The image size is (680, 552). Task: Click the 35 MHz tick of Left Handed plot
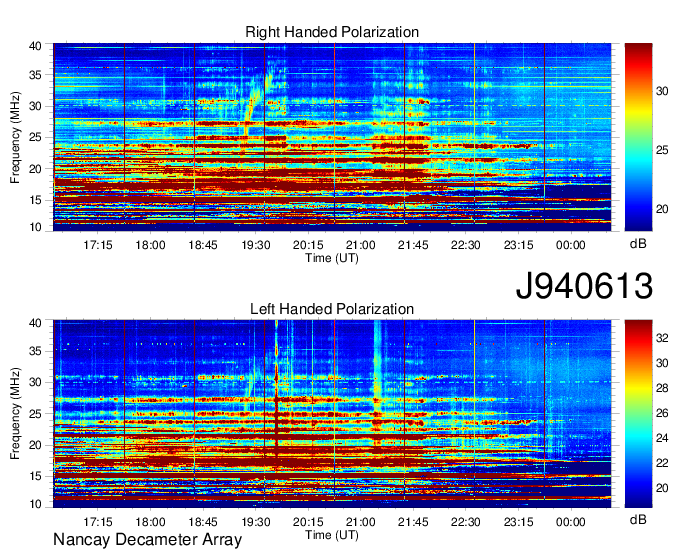35,351
